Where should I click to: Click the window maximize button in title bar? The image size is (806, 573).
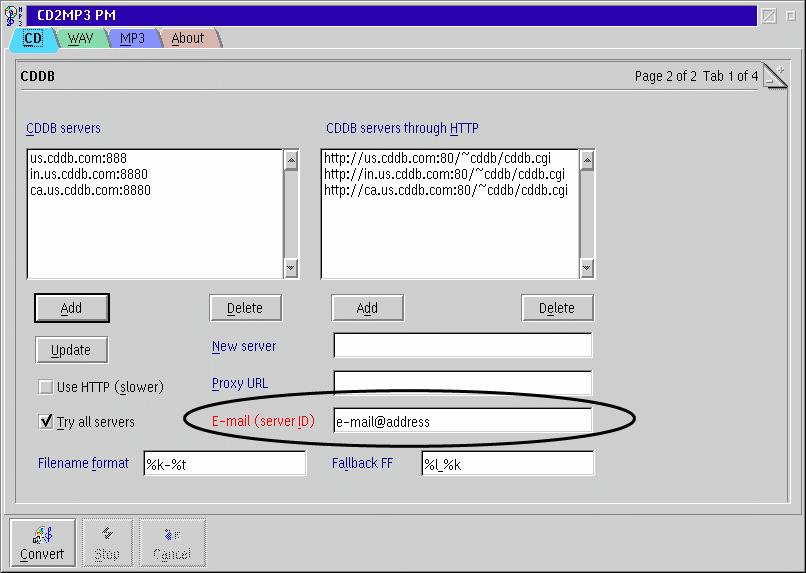(791, 16)
